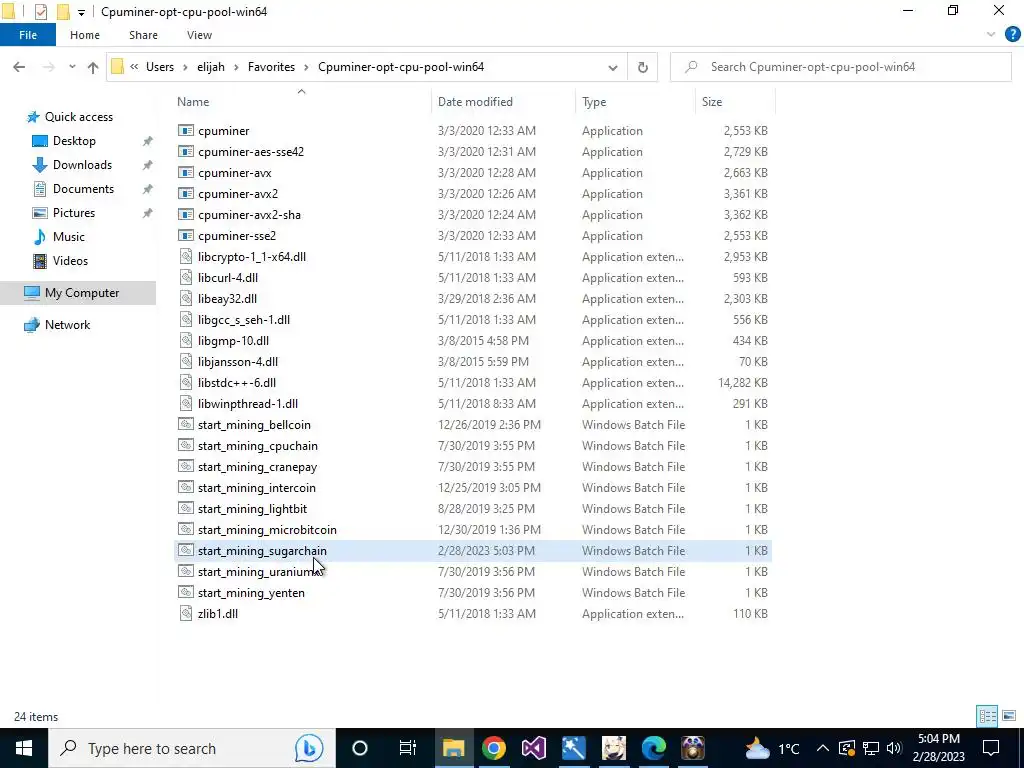This screenshot has height=768, width=1024.
Task: Open Customize Quick Access Toolbar dropdown
Action: click(x=81, y=12)
